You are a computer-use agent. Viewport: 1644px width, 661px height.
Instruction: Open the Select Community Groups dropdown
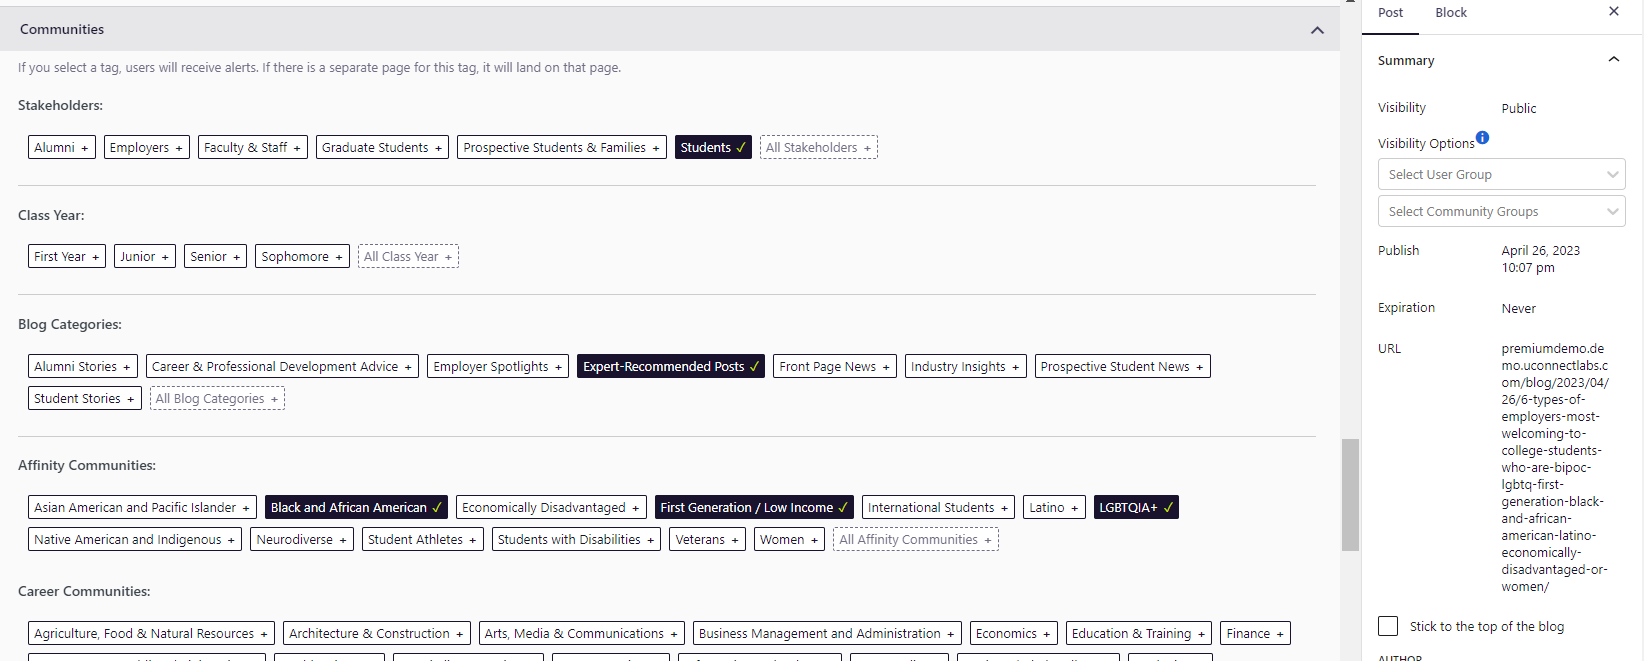click(x=1500, y=212)
